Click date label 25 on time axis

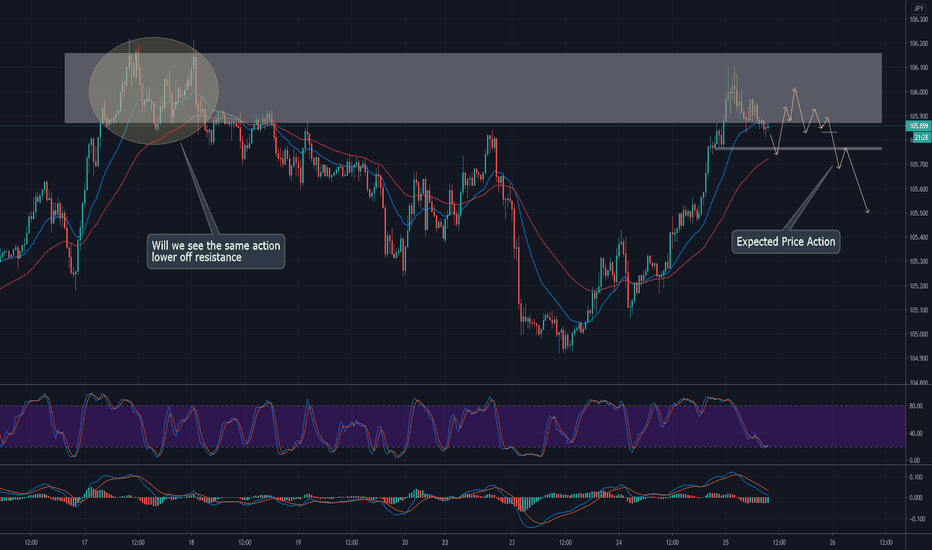coord(726,542)
